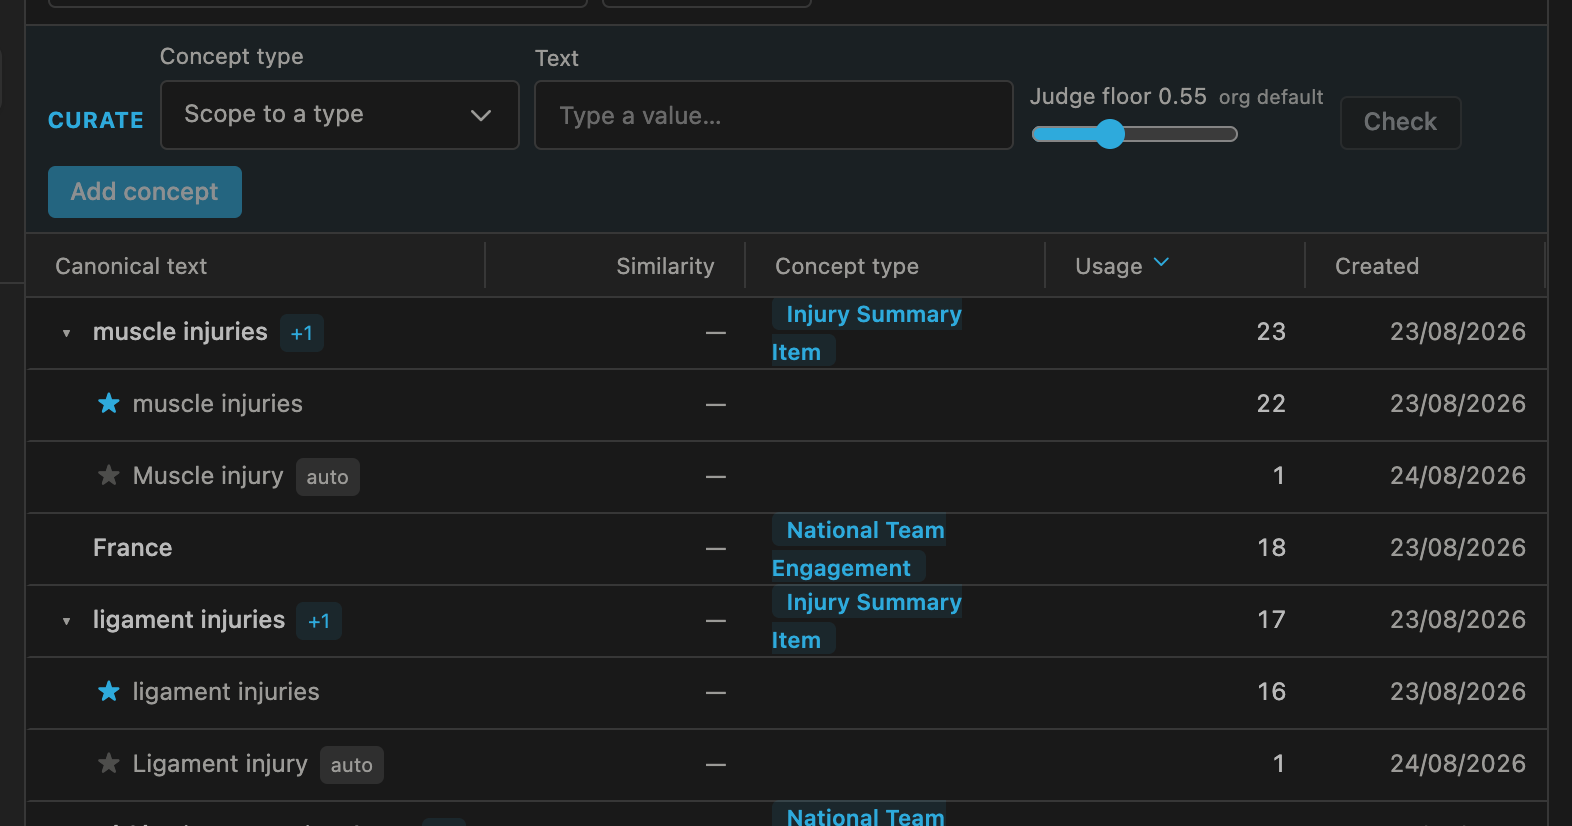This screenshot has height=826, width=1572.
Task: Click the Injury Summary Item tag for muscle injuries
Action: point(866,333)
